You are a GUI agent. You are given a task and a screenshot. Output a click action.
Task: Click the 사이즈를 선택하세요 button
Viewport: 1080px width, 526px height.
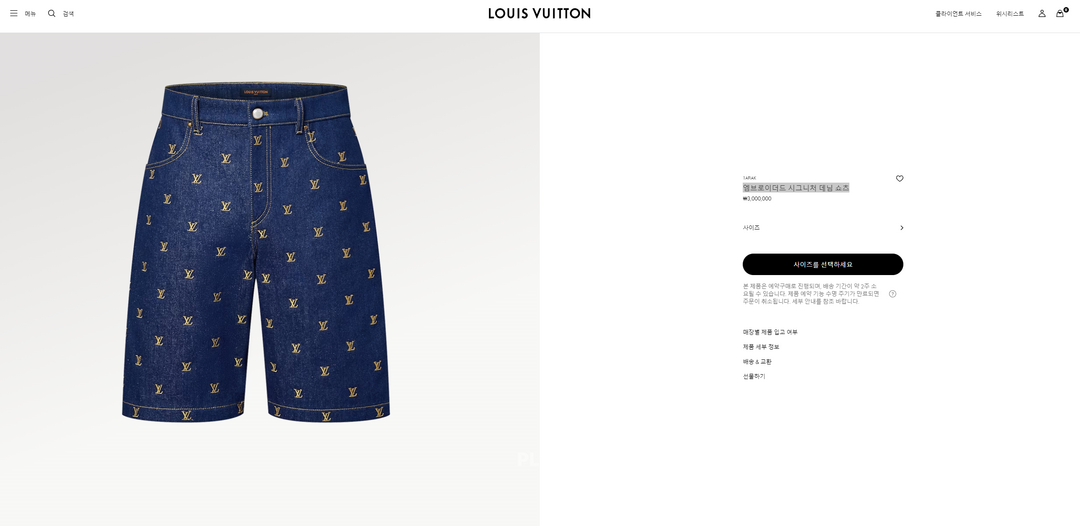(x=823, y=264)
